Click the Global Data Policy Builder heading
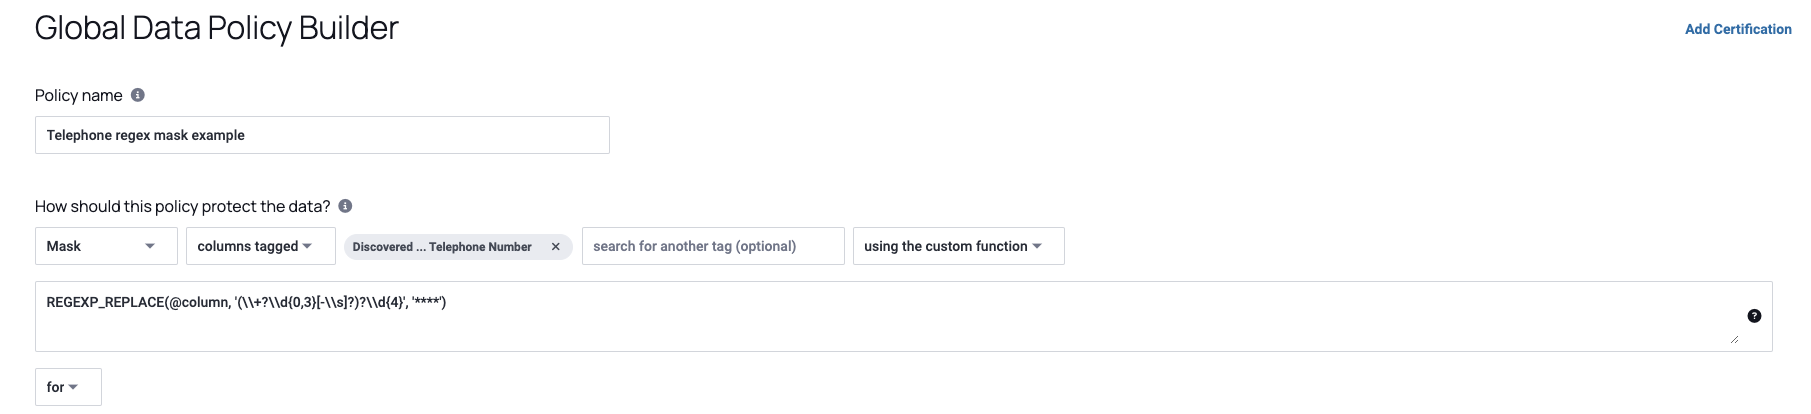This screenshot has height=414, width=1811. 216,28
